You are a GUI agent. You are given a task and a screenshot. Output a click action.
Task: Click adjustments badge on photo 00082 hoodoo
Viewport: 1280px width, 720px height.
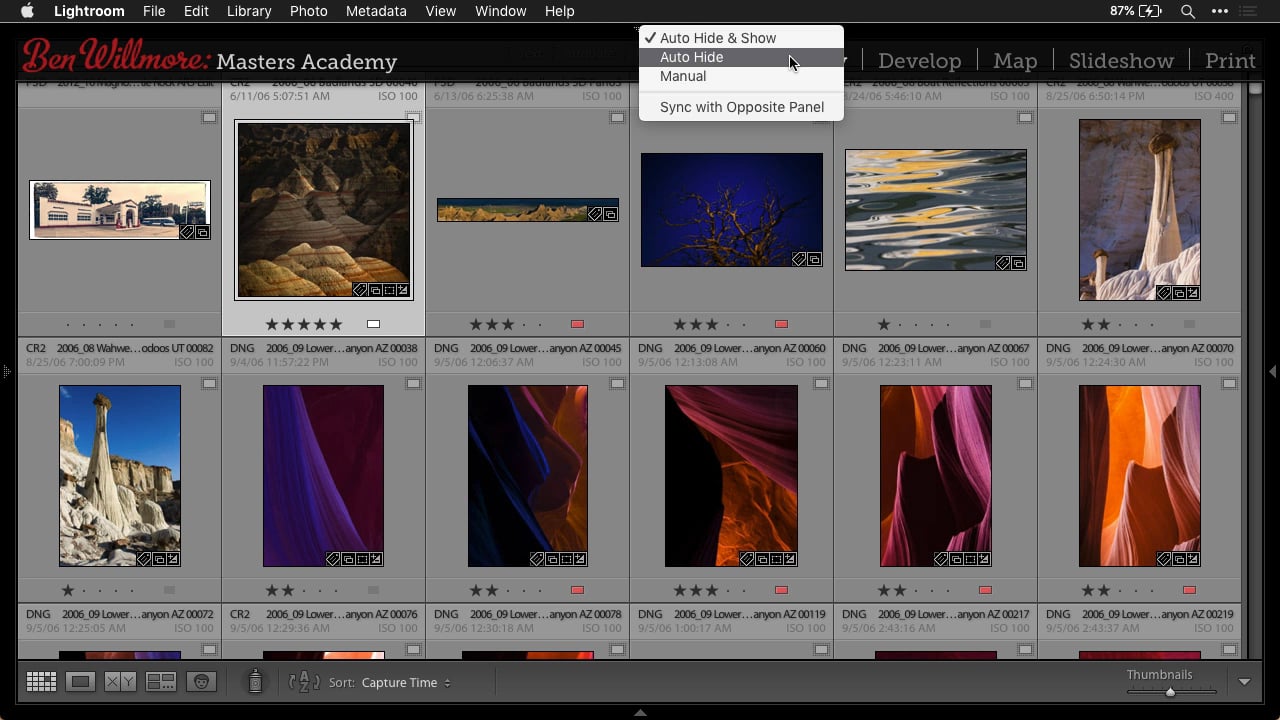point(172,559)
